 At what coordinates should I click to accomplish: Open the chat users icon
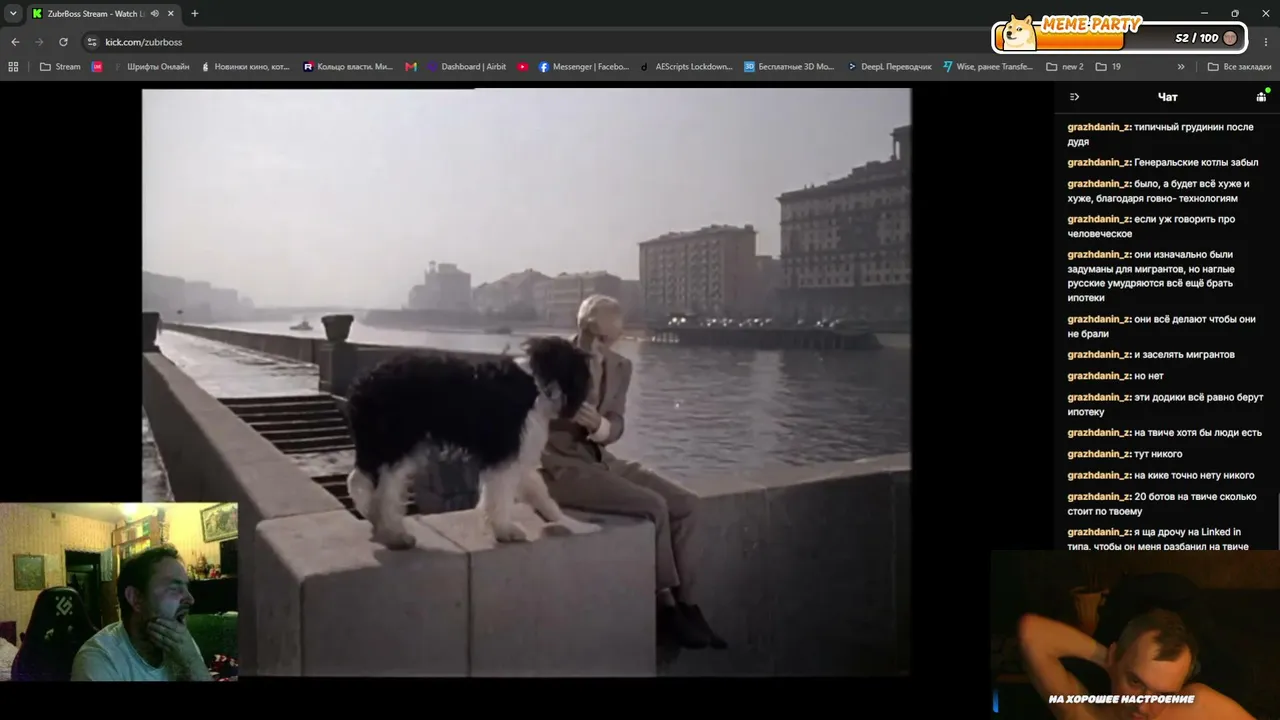tap(1262, 97)
